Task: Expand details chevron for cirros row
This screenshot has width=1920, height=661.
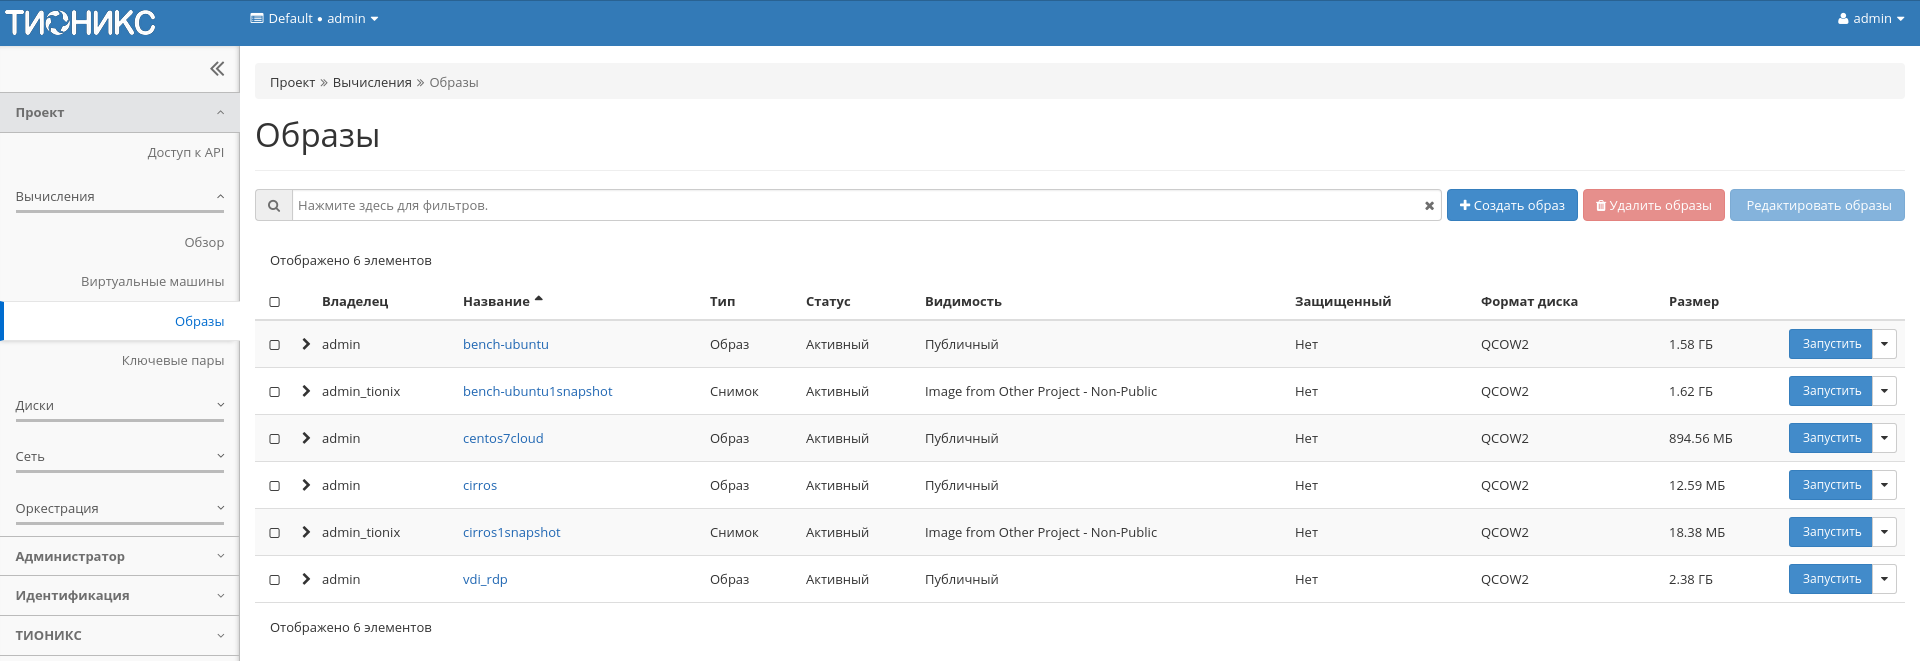Action: (x=306, y=485)
